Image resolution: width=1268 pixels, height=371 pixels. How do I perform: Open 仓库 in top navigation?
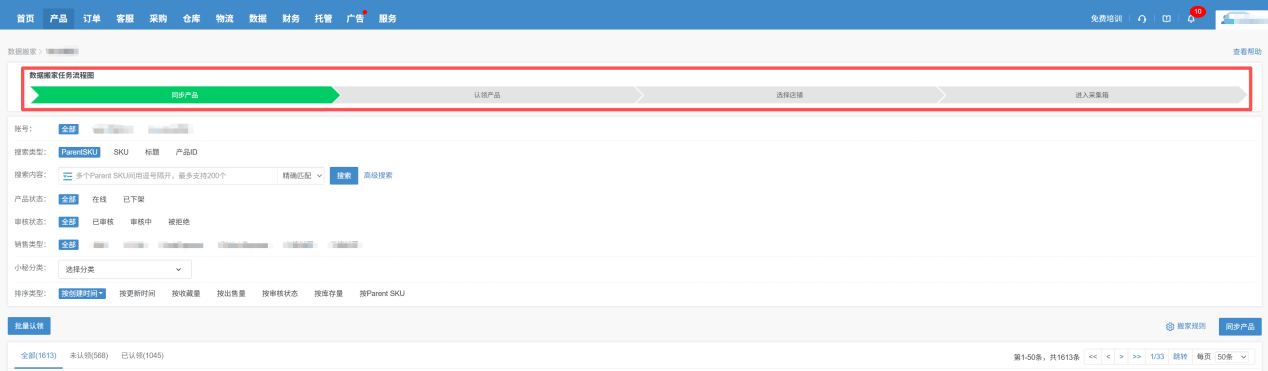tap(191, 19)
